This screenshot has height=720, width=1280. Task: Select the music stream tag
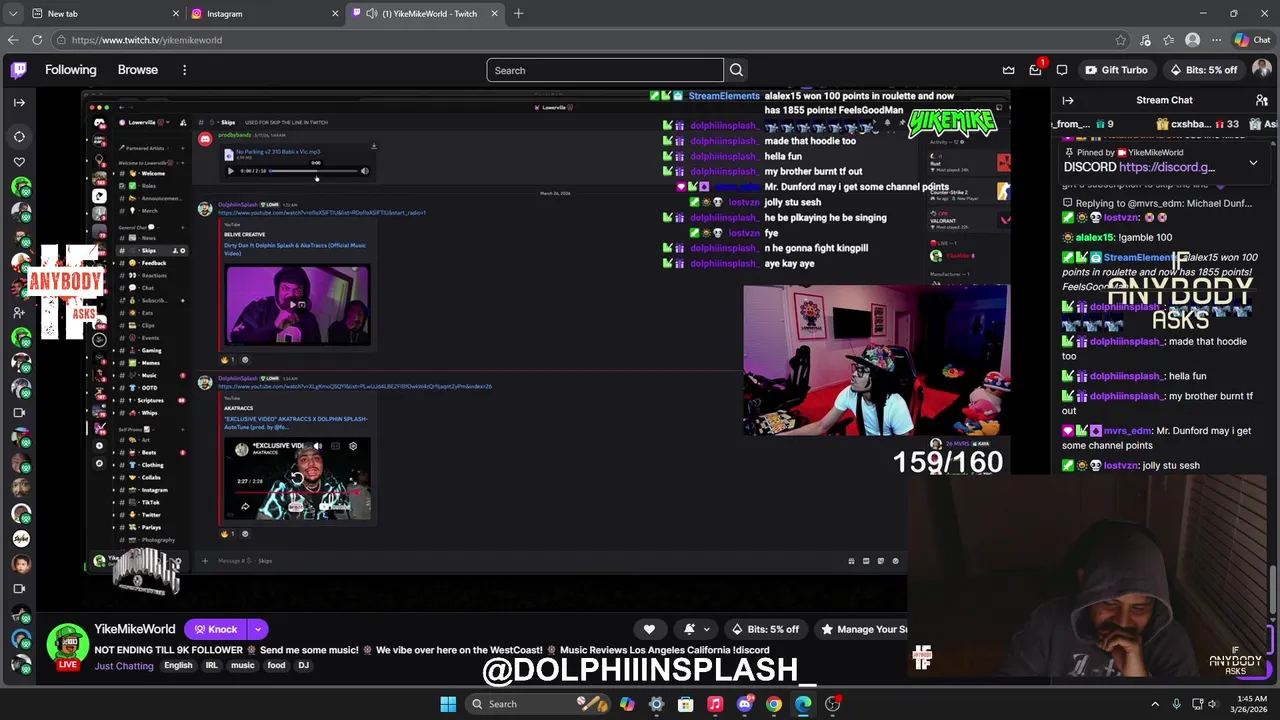[x=243, y=666]
